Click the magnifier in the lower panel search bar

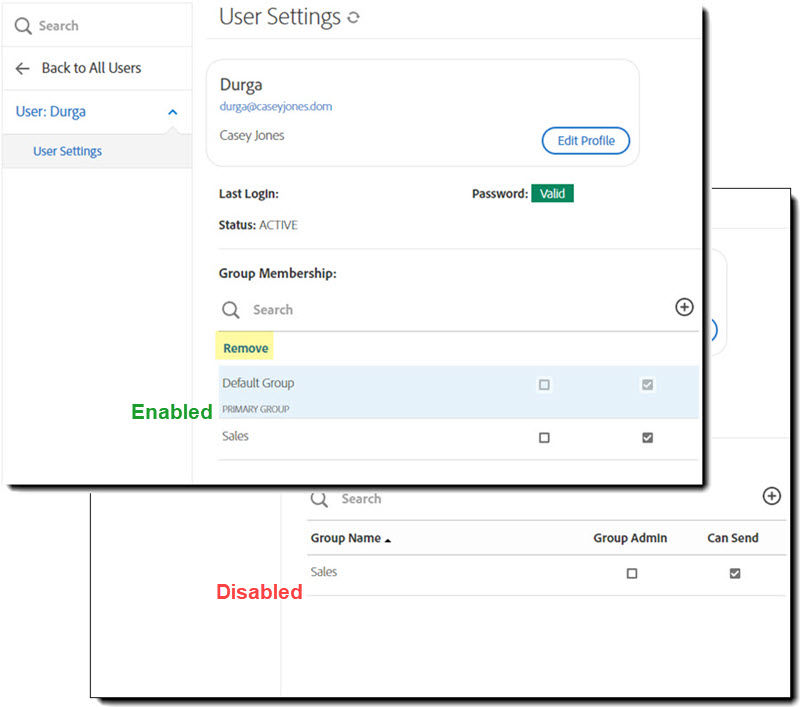click(319, 498)
